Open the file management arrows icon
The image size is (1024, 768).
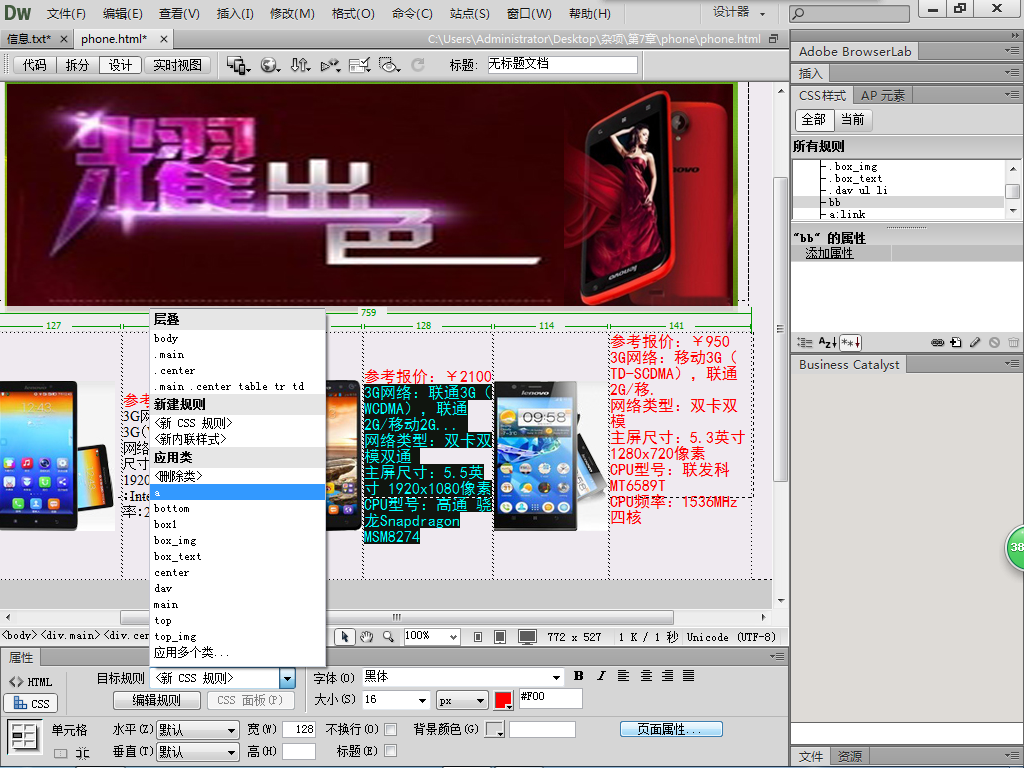point(300,65)
